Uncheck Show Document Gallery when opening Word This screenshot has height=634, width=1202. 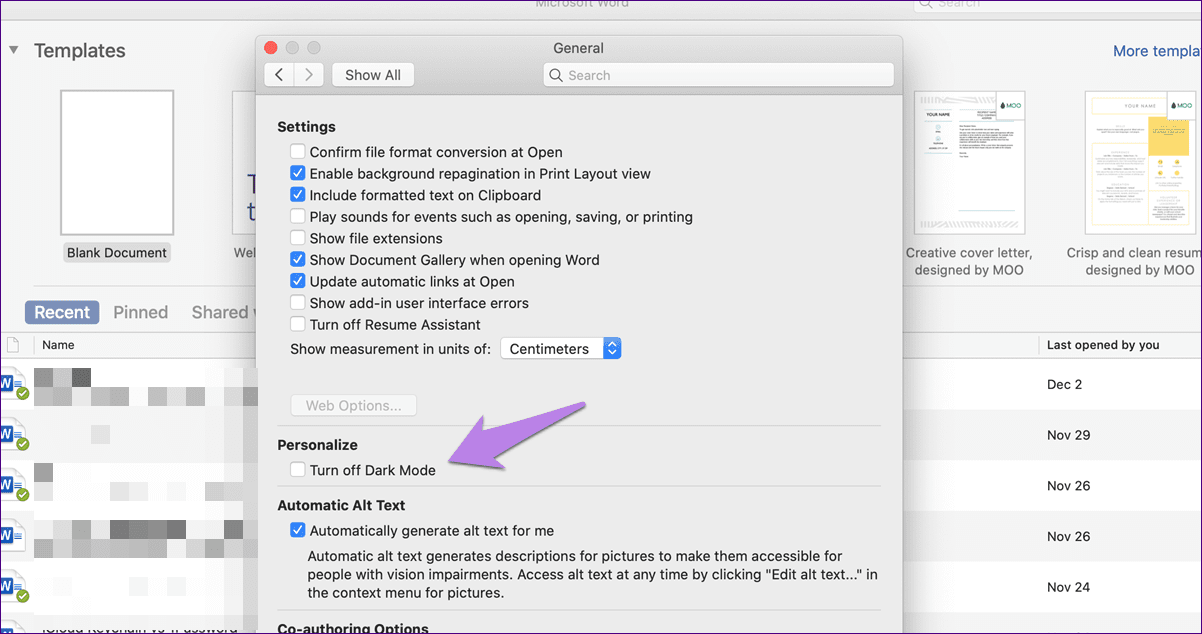point(298,260)
